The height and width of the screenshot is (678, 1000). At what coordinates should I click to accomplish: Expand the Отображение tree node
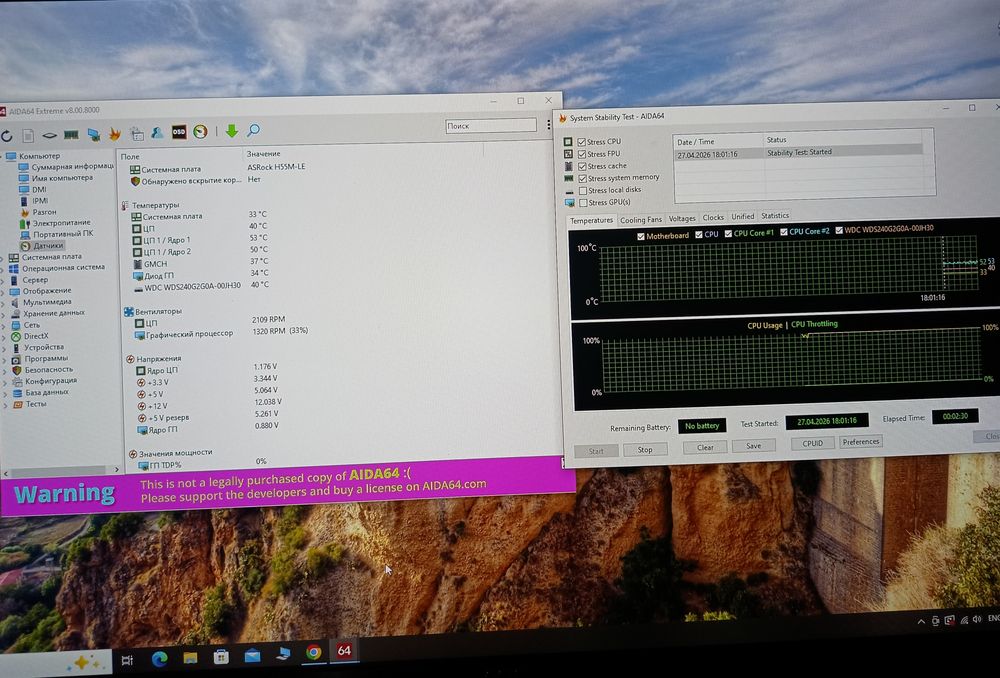pyautogui.click(x=2, y=291)
